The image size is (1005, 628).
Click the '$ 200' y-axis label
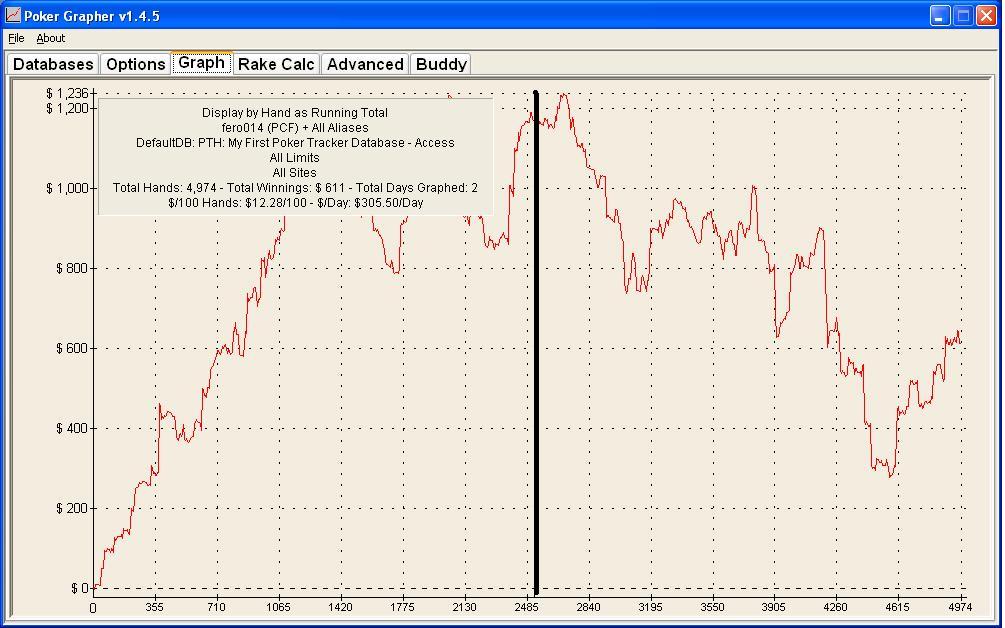tap(72, 508)
